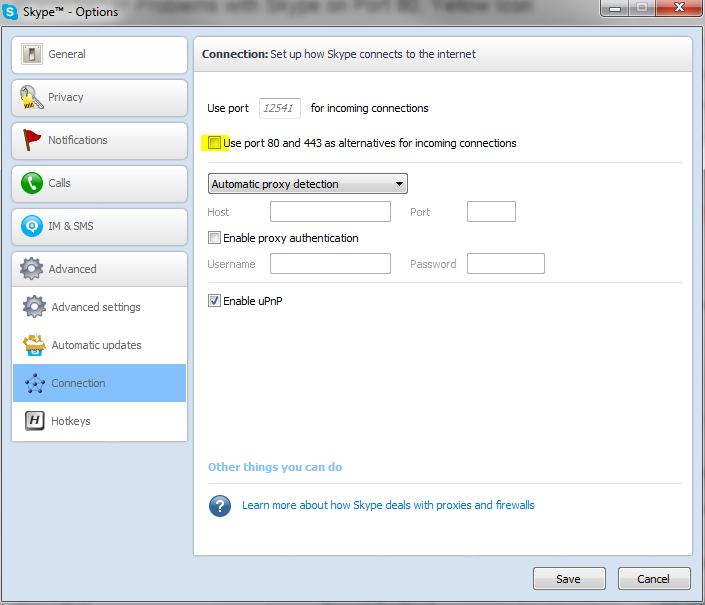Collapse the Advanced section in sidebar
This screenshot has height=605, width=705.
[99, 269]
